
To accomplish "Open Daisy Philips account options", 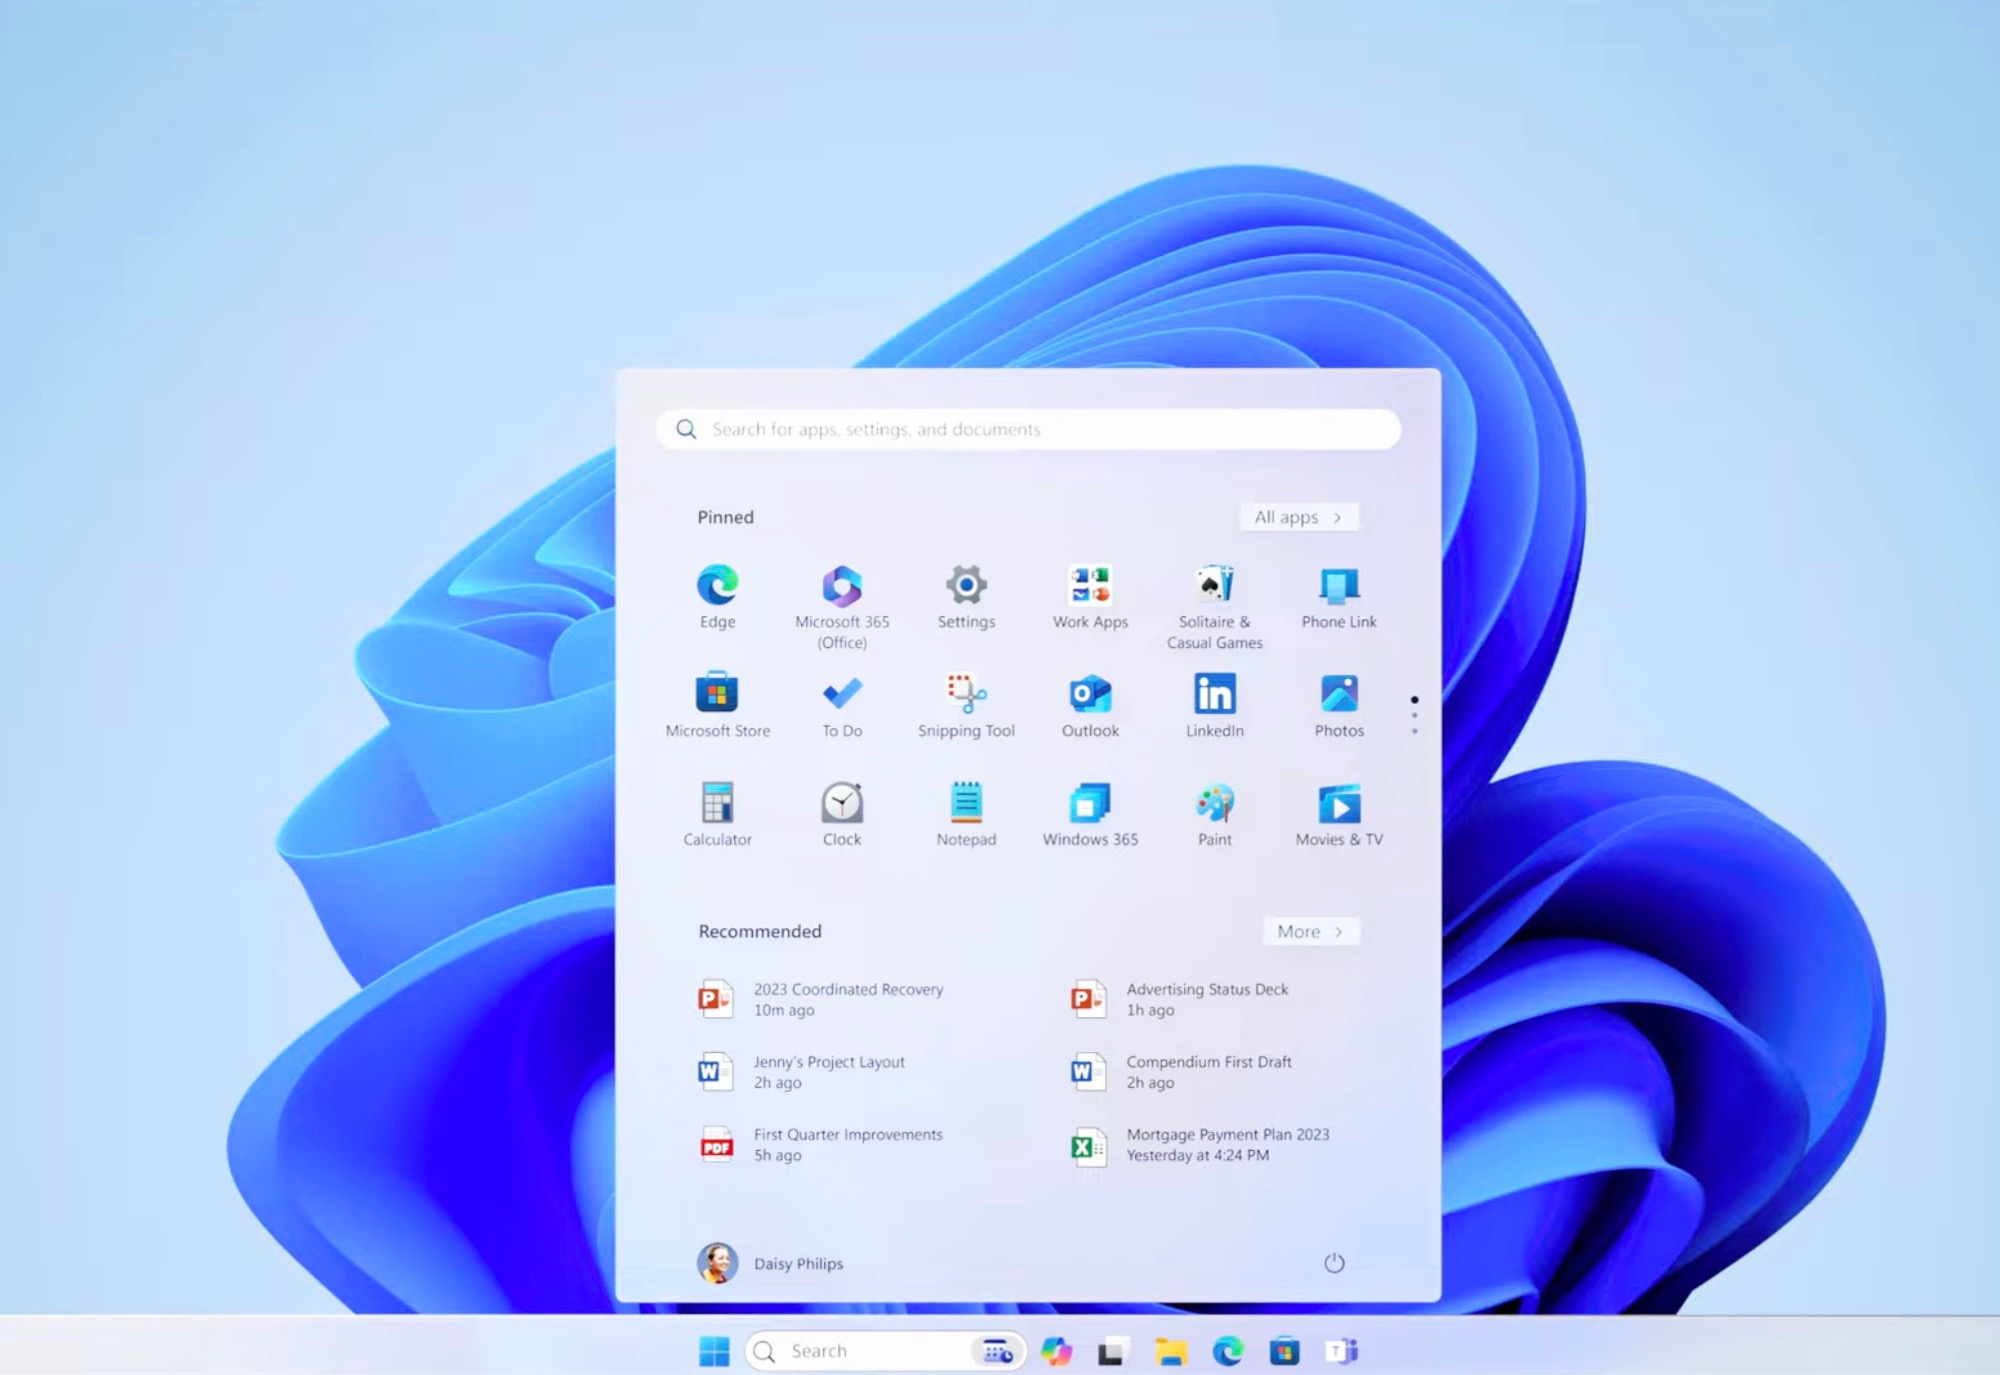I will tap(772, 1263).
